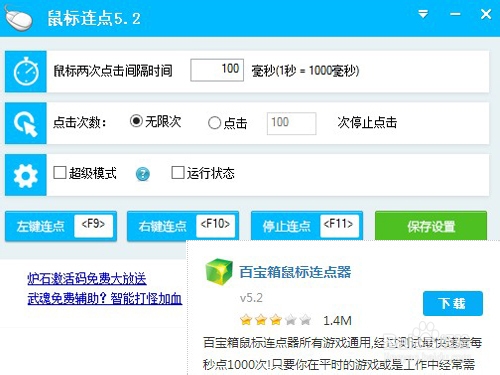Close the 鼠标连点5.2 window
The height and width of the screenshot is (375, 500).
pos(486,14)
